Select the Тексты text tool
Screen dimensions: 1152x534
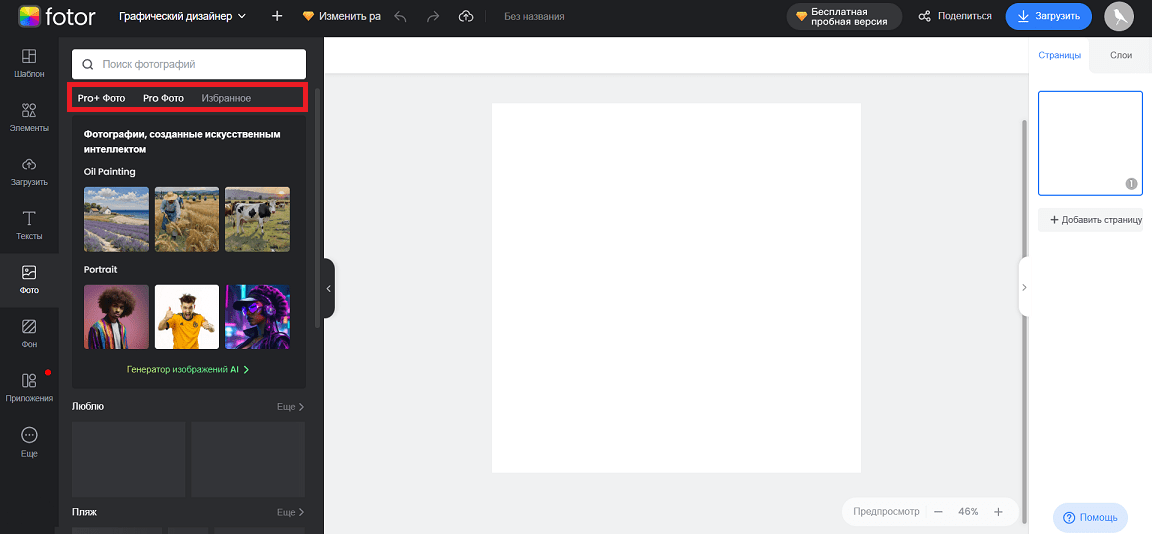pos(29,225)
